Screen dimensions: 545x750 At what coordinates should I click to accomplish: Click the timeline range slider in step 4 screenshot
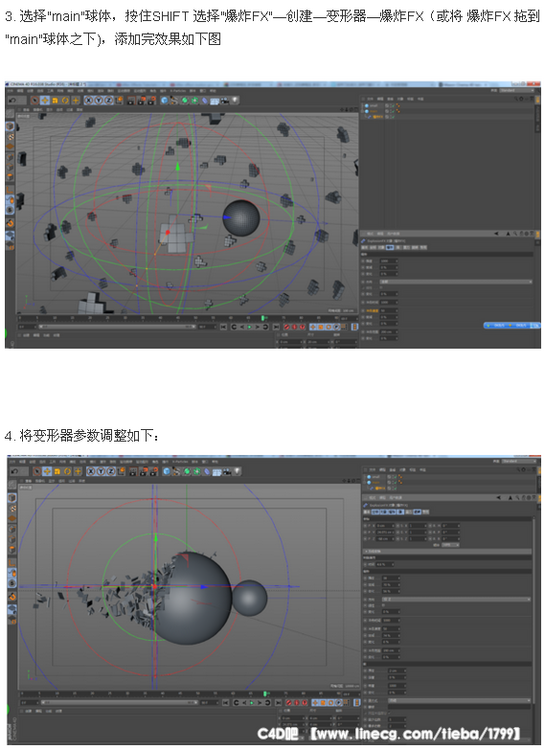pos(119,702)
